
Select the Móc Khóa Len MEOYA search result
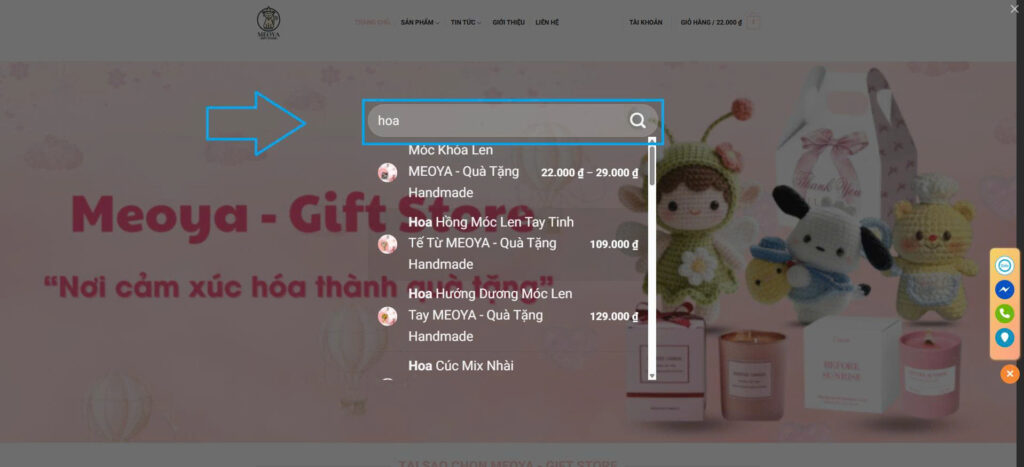(x=509, y=172)
